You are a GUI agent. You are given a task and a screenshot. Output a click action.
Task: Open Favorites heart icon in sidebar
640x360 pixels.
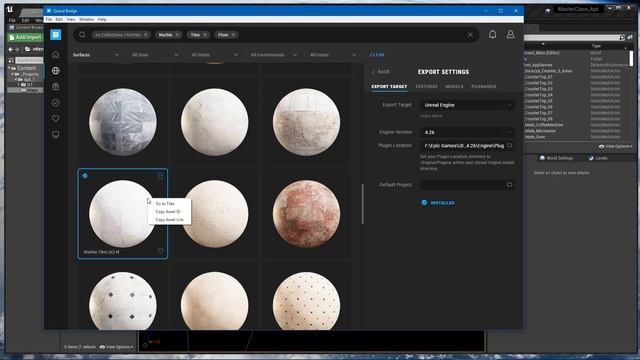[56, 118]
